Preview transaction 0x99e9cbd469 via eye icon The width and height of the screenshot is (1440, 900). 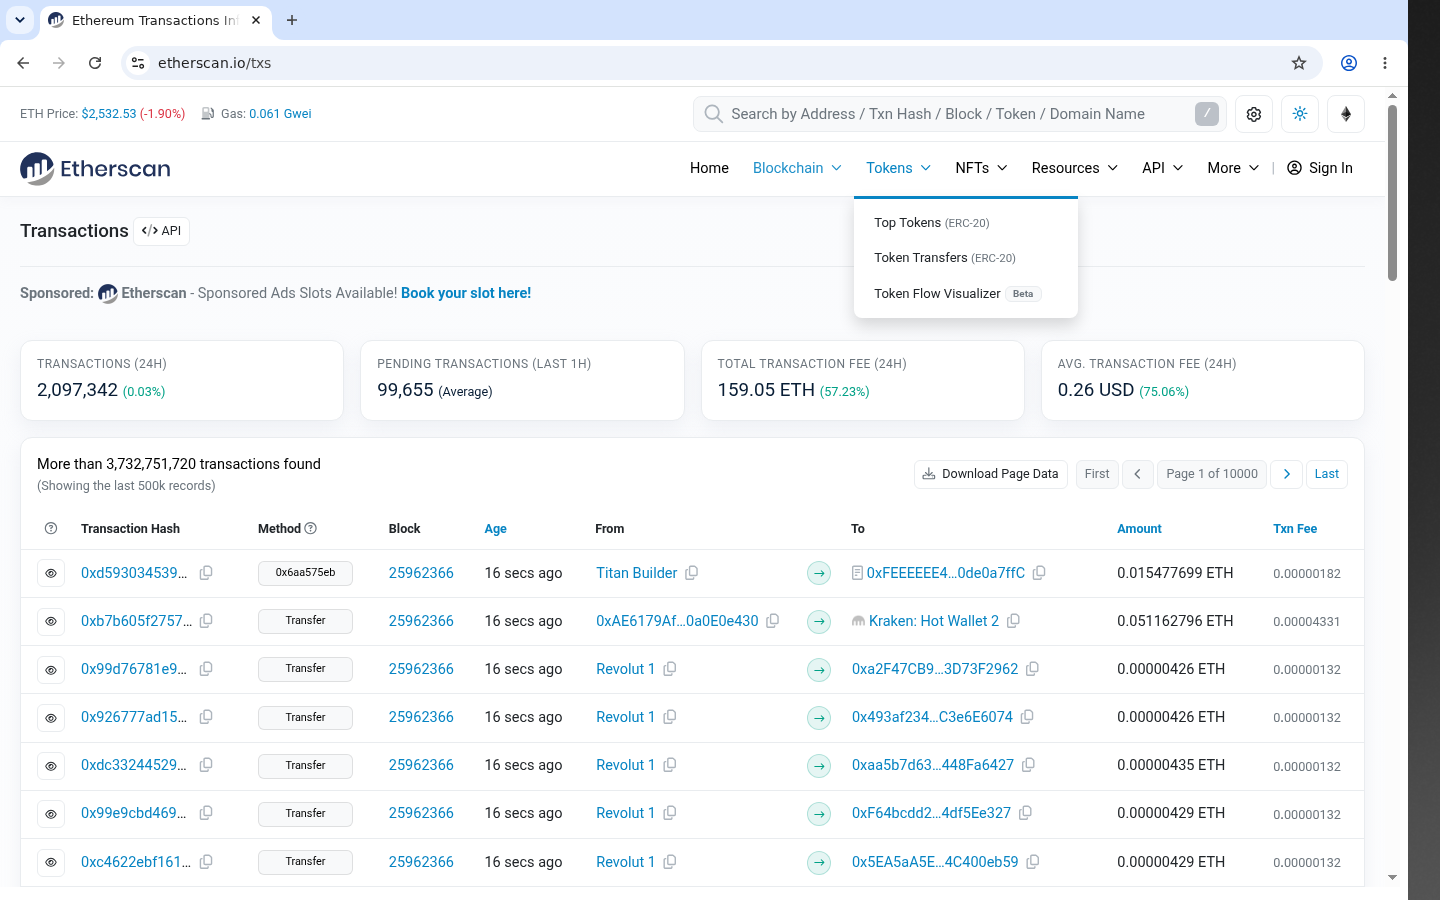point(51,814)
